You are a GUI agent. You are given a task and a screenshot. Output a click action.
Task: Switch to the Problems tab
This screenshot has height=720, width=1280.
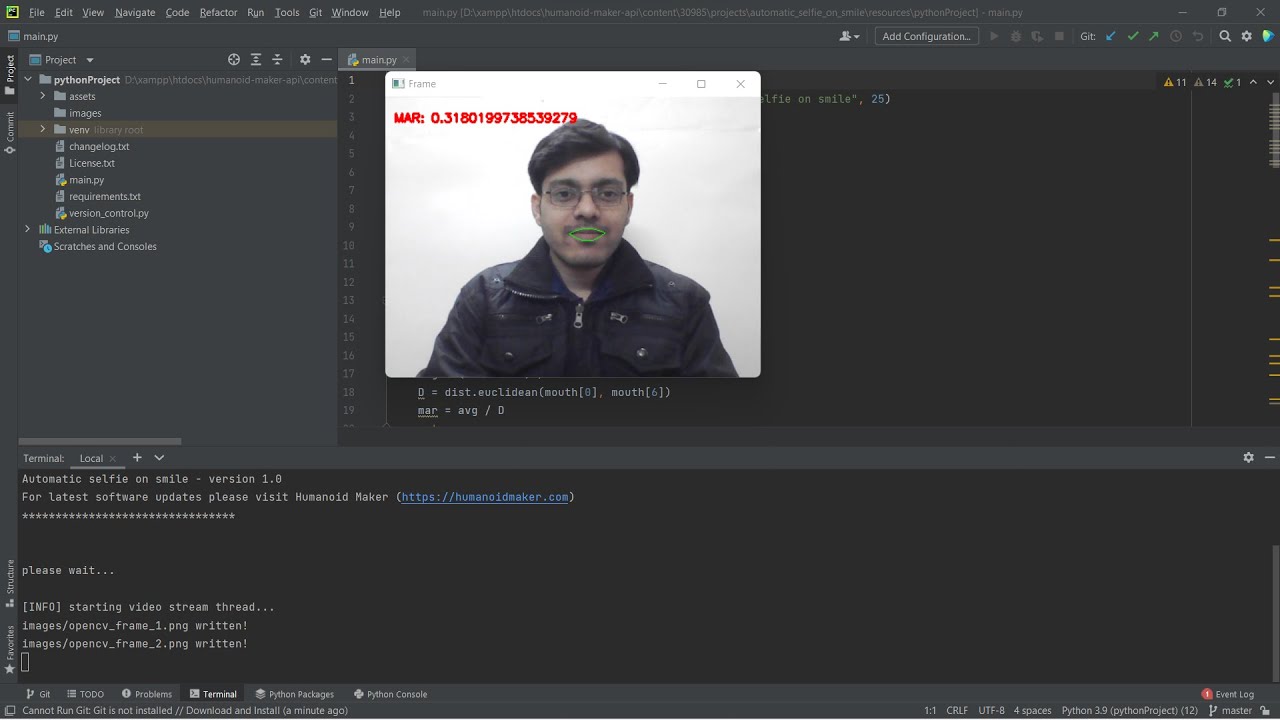coord(147,694)
